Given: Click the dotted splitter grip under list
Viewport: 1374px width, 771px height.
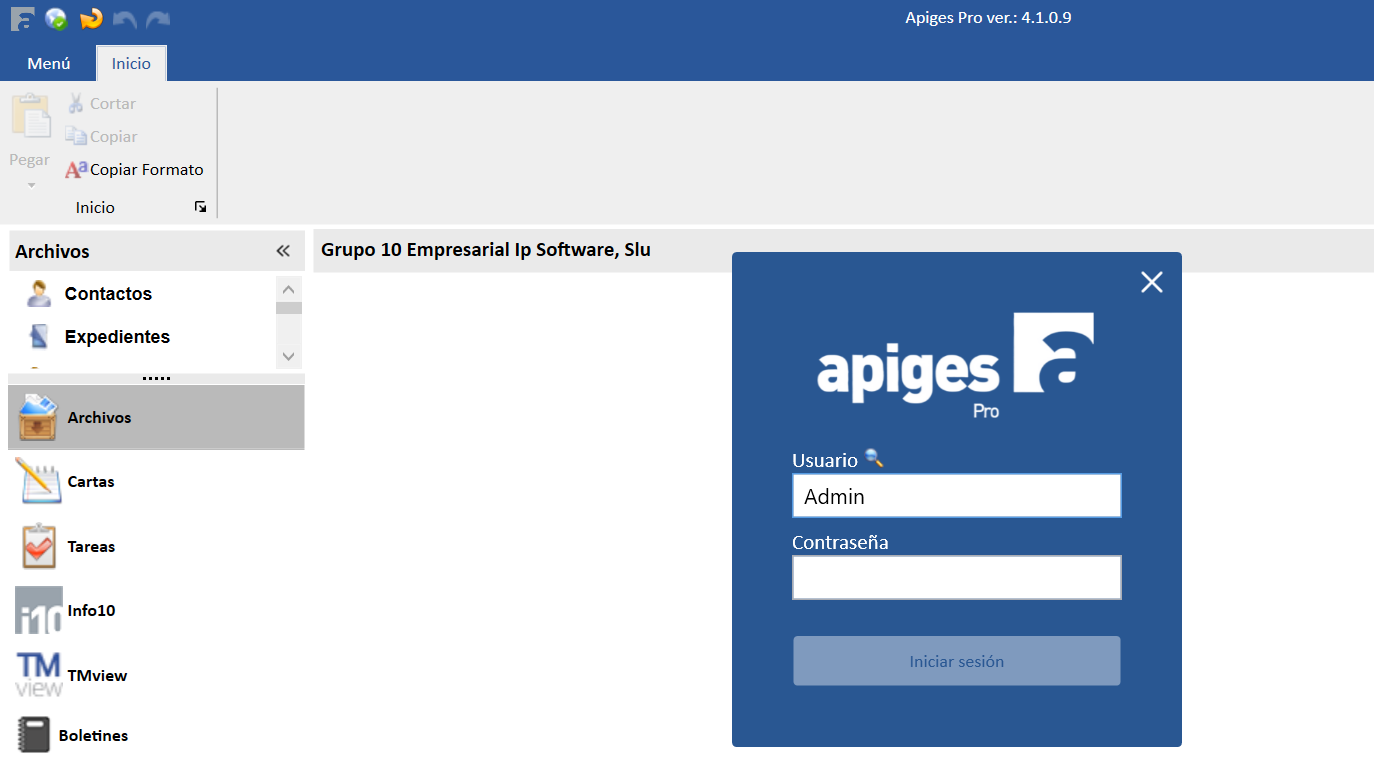Looking at the screenshot, I should 156,378.
